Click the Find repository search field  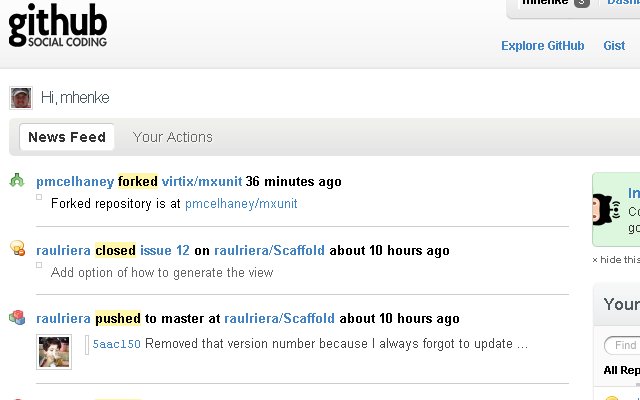click(622, 345)
